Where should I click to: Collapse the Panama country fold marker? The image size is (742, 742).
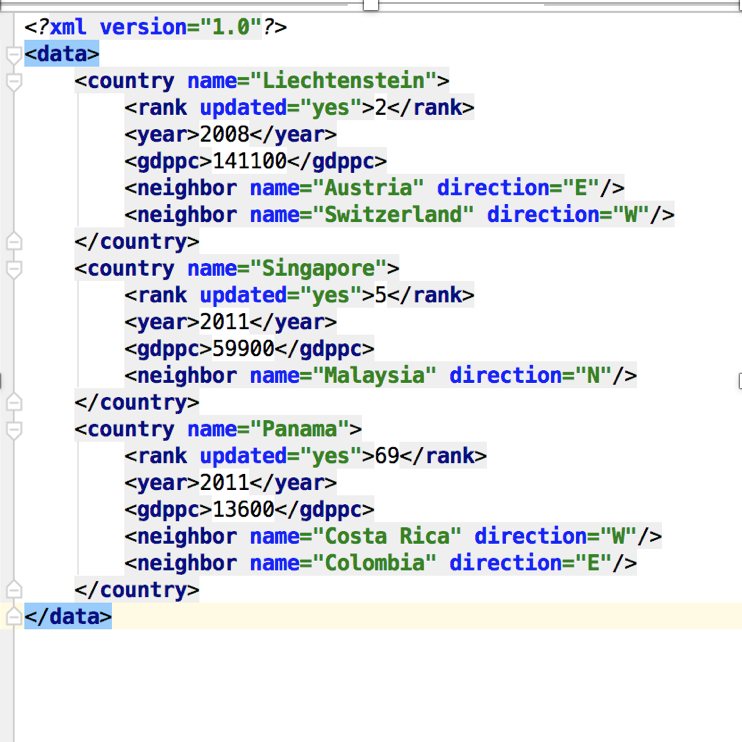coord(14,430)
